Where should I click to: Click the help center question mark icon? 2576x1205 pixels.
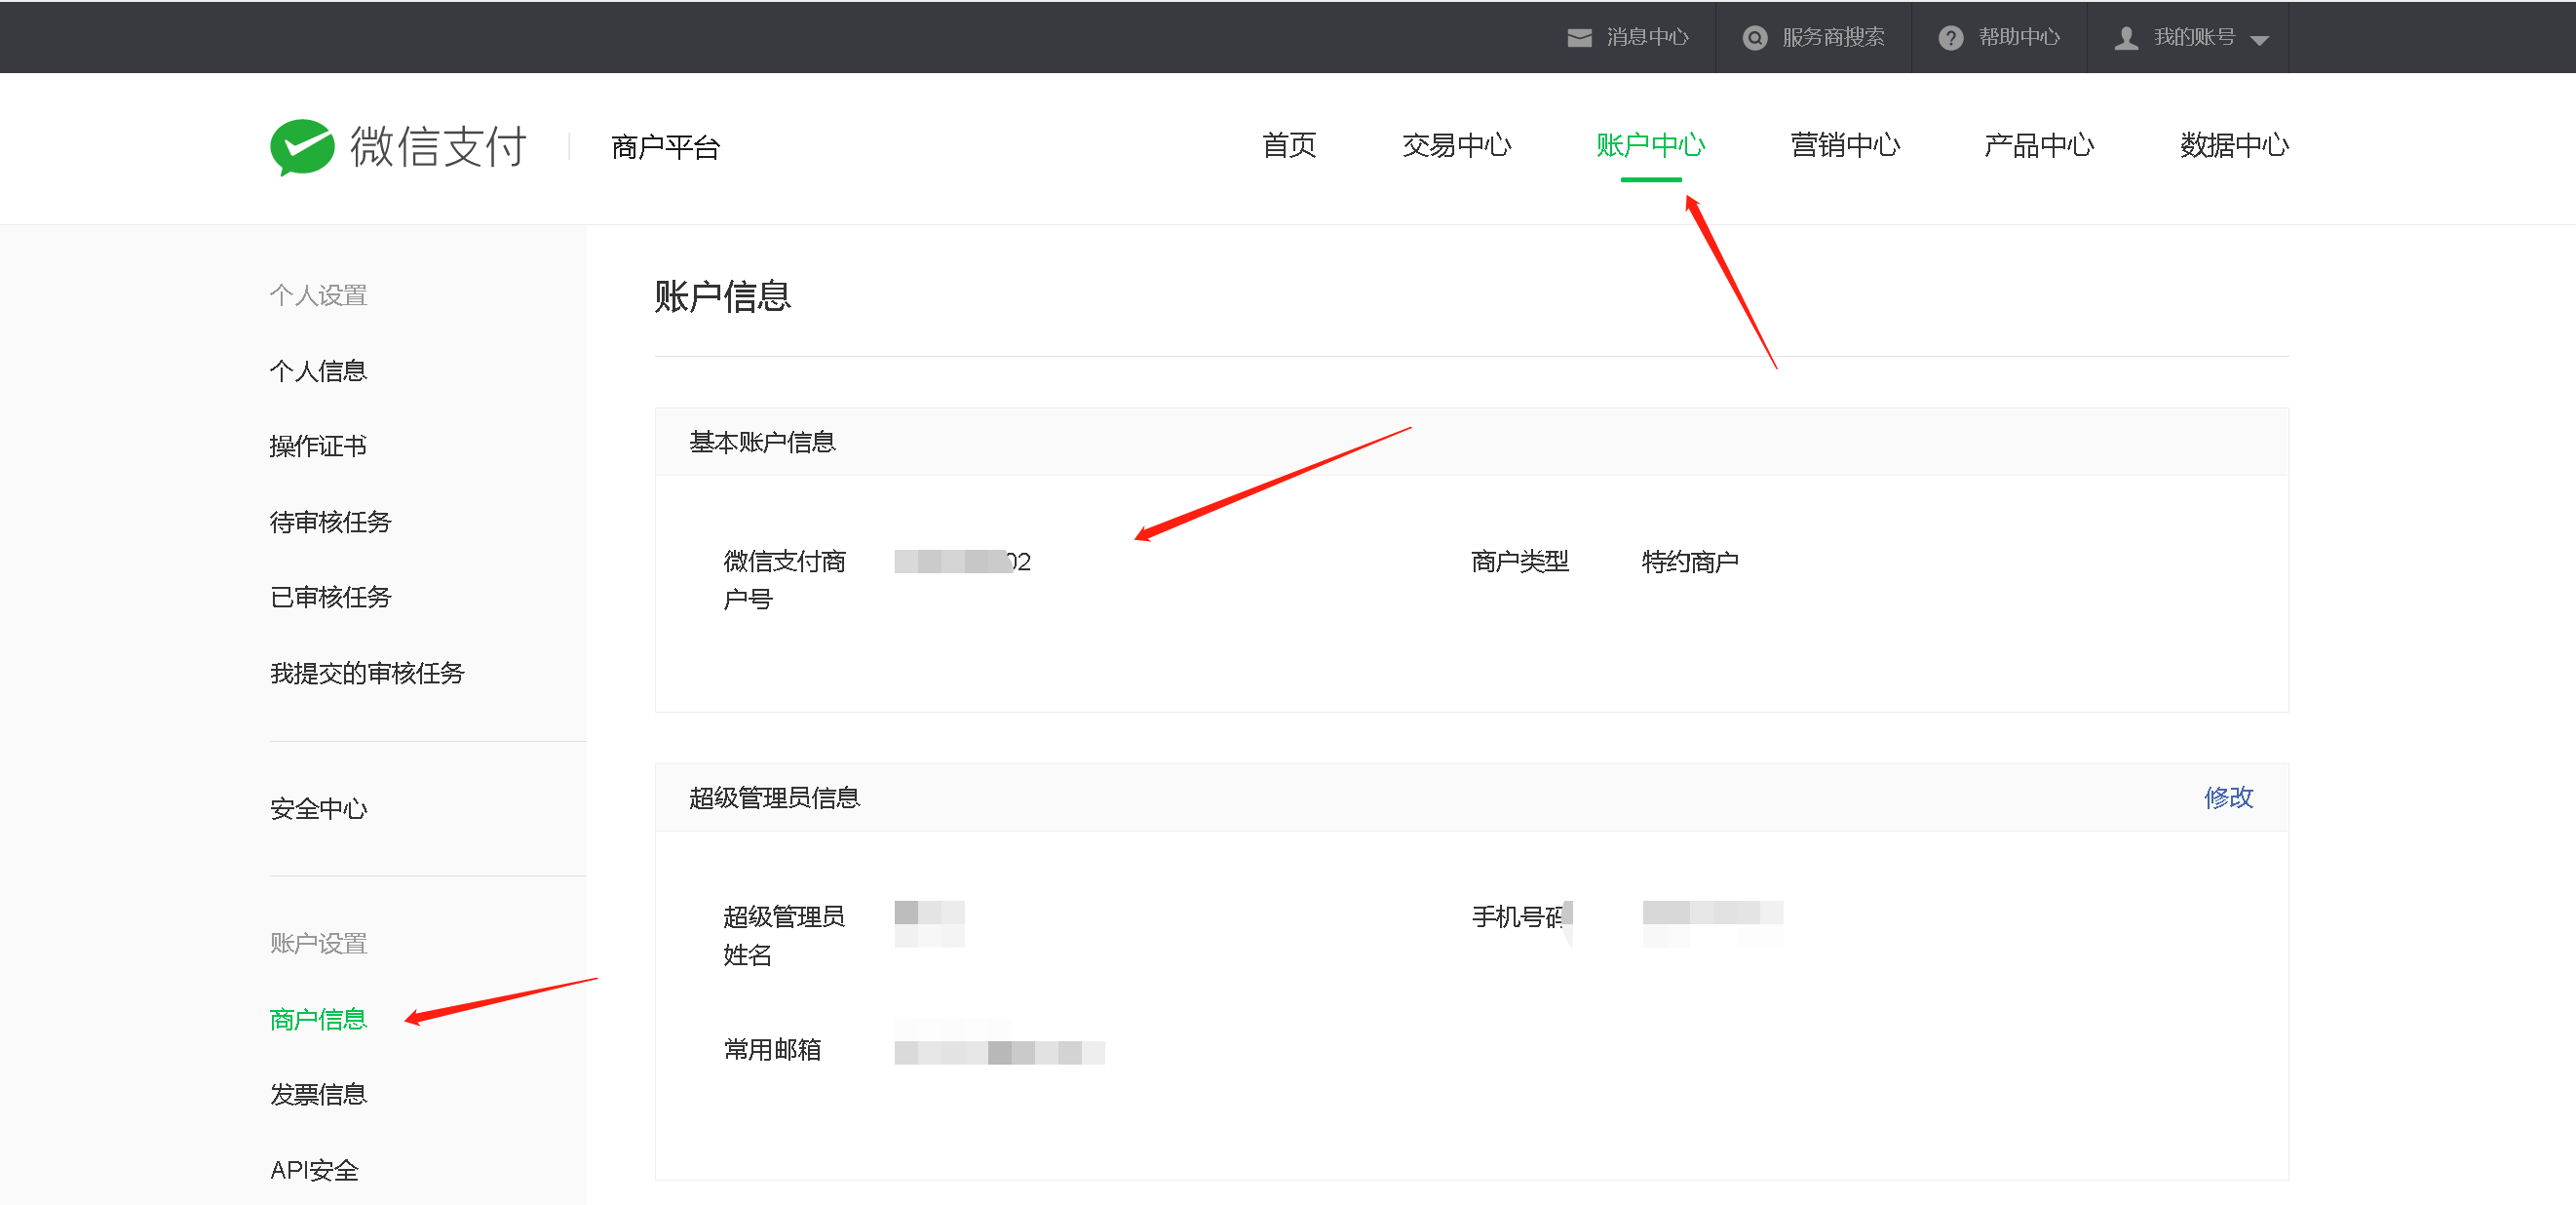coord(1950,38)
